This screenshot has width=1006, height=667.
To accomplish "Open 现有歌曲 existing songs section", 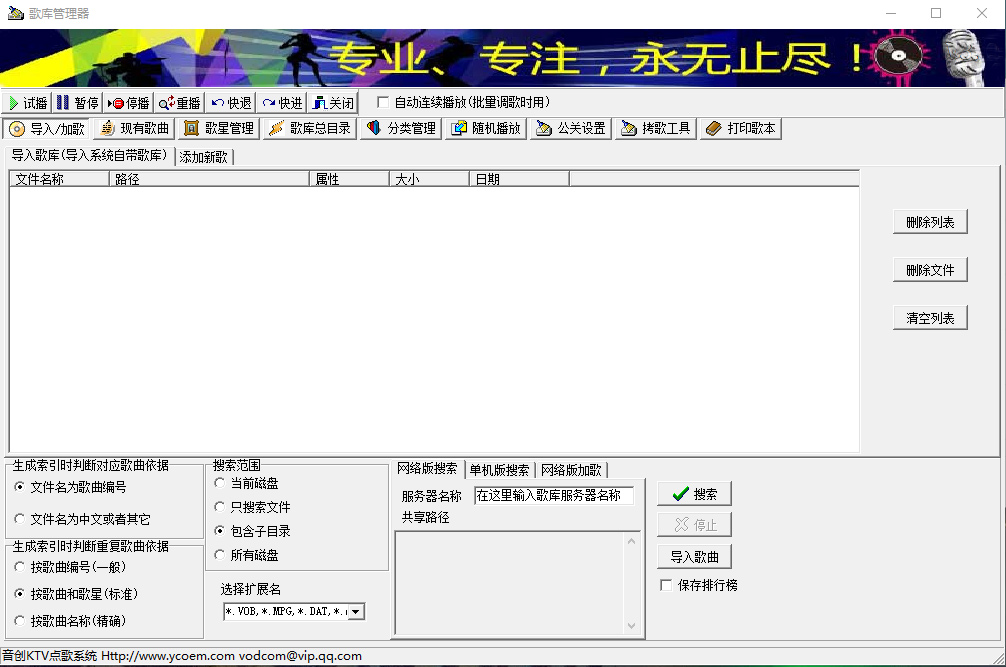I will [x=135, y=129].
